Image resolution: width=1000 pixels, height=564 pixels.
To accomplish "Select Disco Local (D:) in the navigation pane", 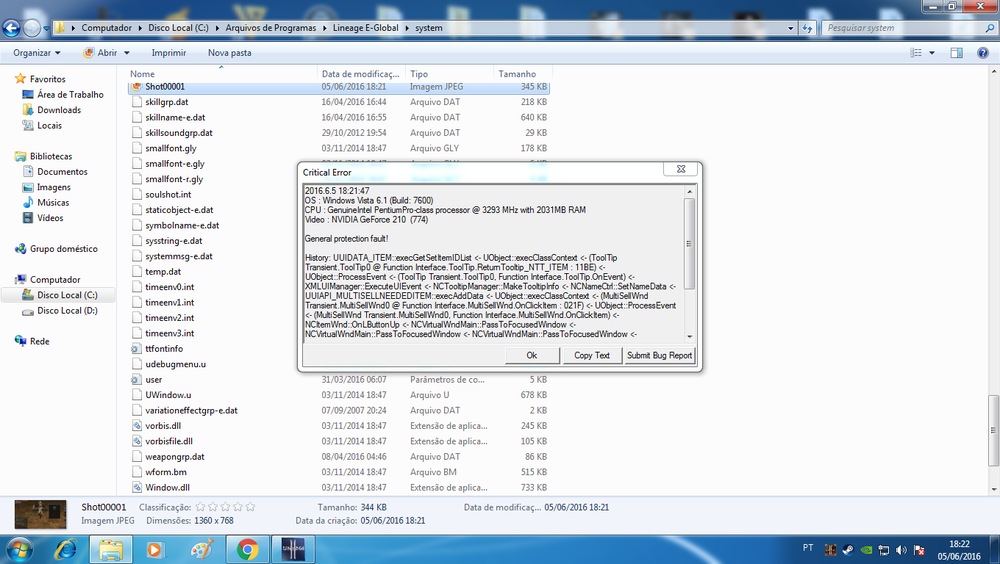I will pos(67,311).
